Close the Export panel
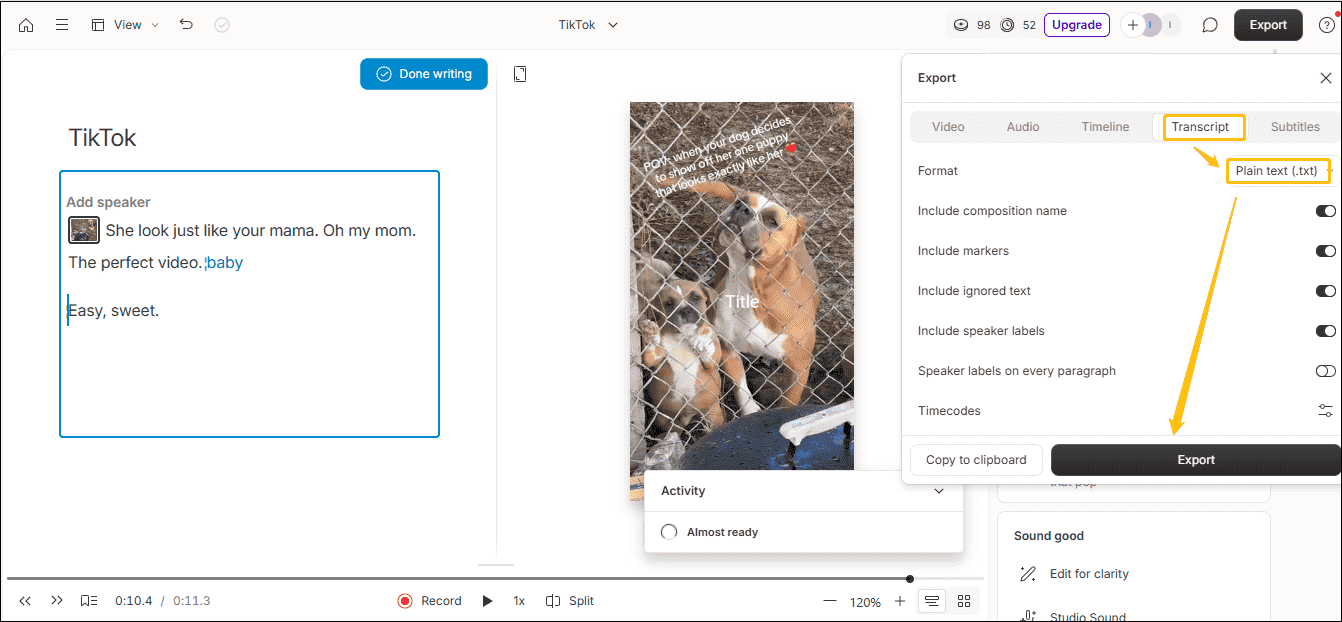The height and width of the screenshot is (622, 1342). click(1326, 78)
